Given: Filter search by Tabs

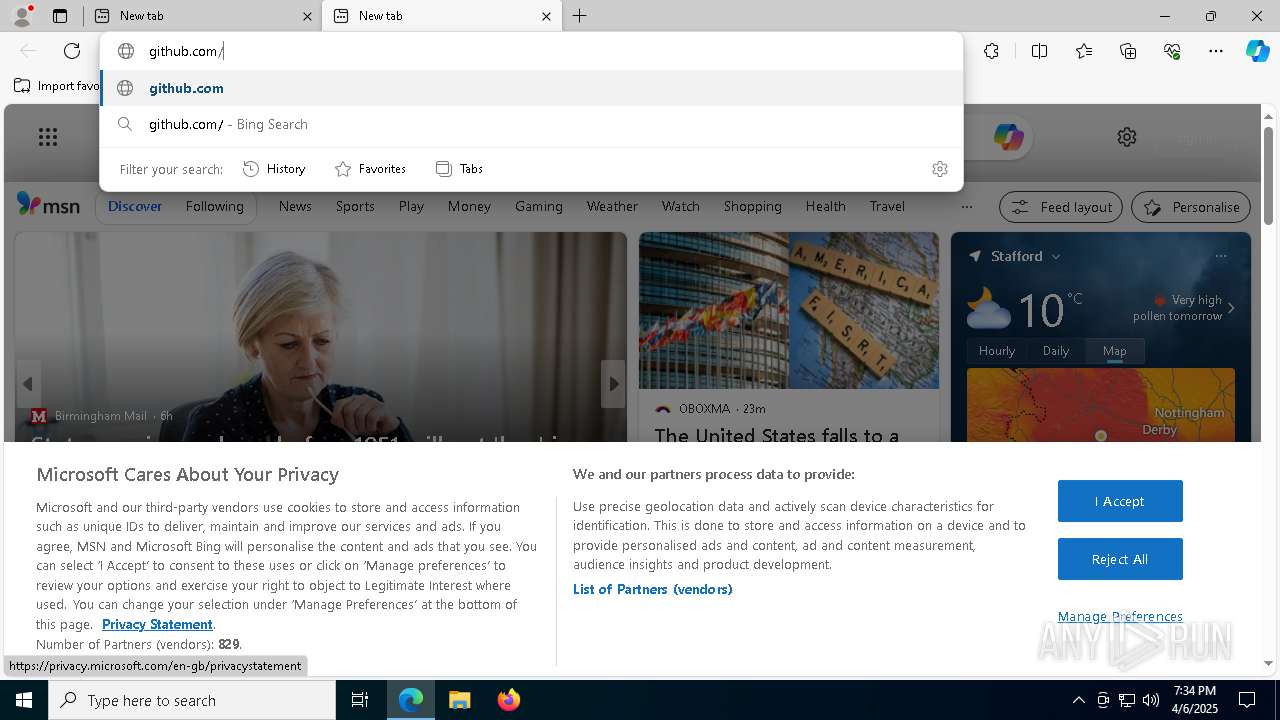Looking at the screenshot, I should [460, 169].
